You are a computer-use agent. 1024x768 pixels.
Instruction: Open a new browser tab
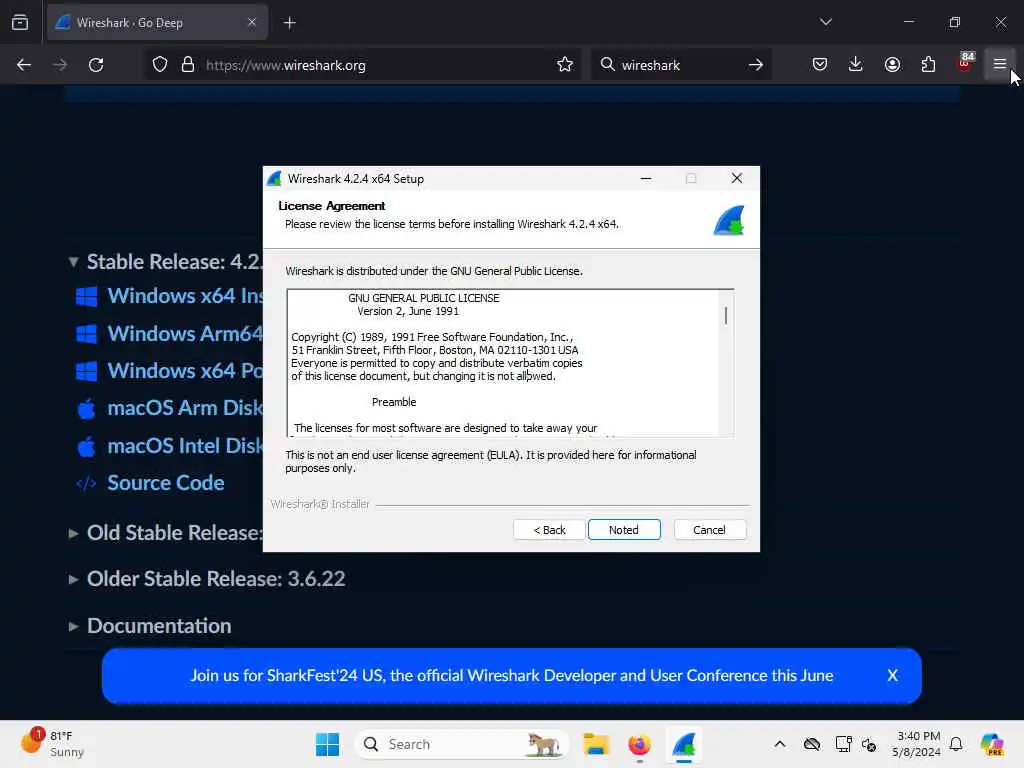coord(289,23)
